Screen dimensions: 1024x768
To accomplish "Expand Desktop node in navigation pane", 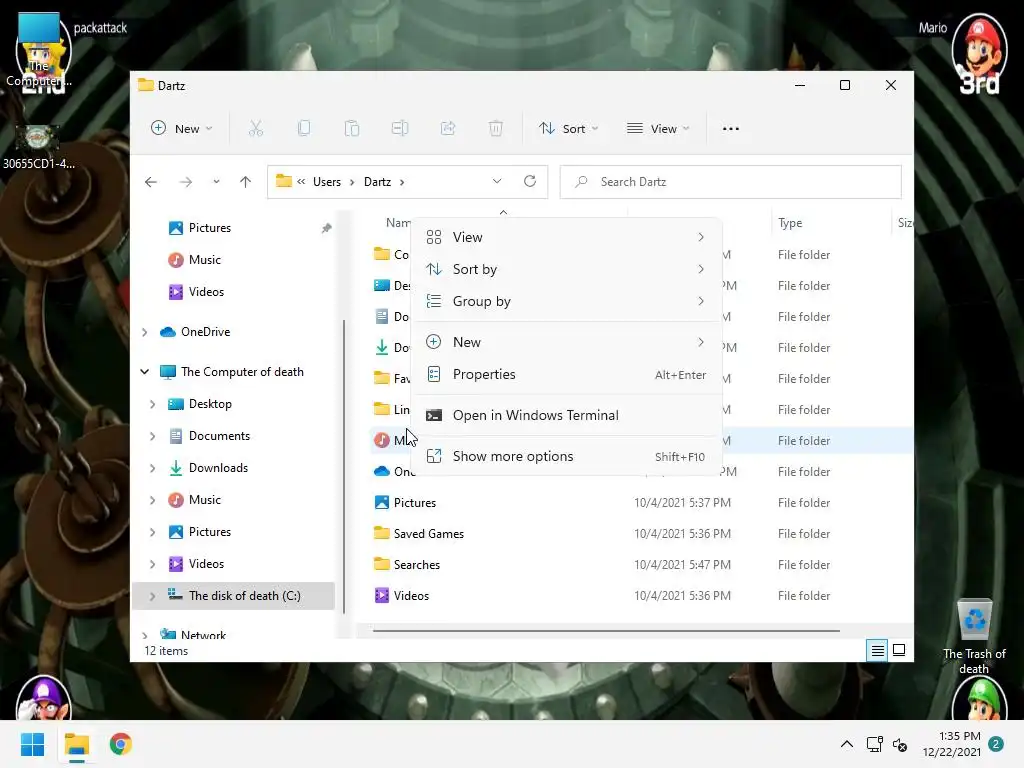I will tap(153, 404).
